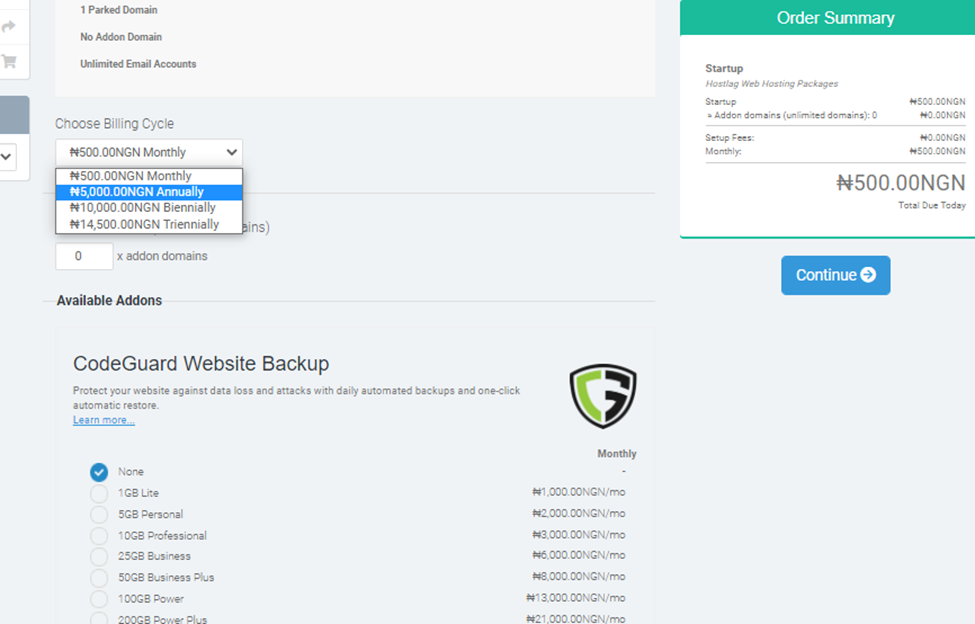Select the 50GB Business Plus plan
The width and height of the screenshot is (975, 624).
pyautogui.click(x=99, y=577)
